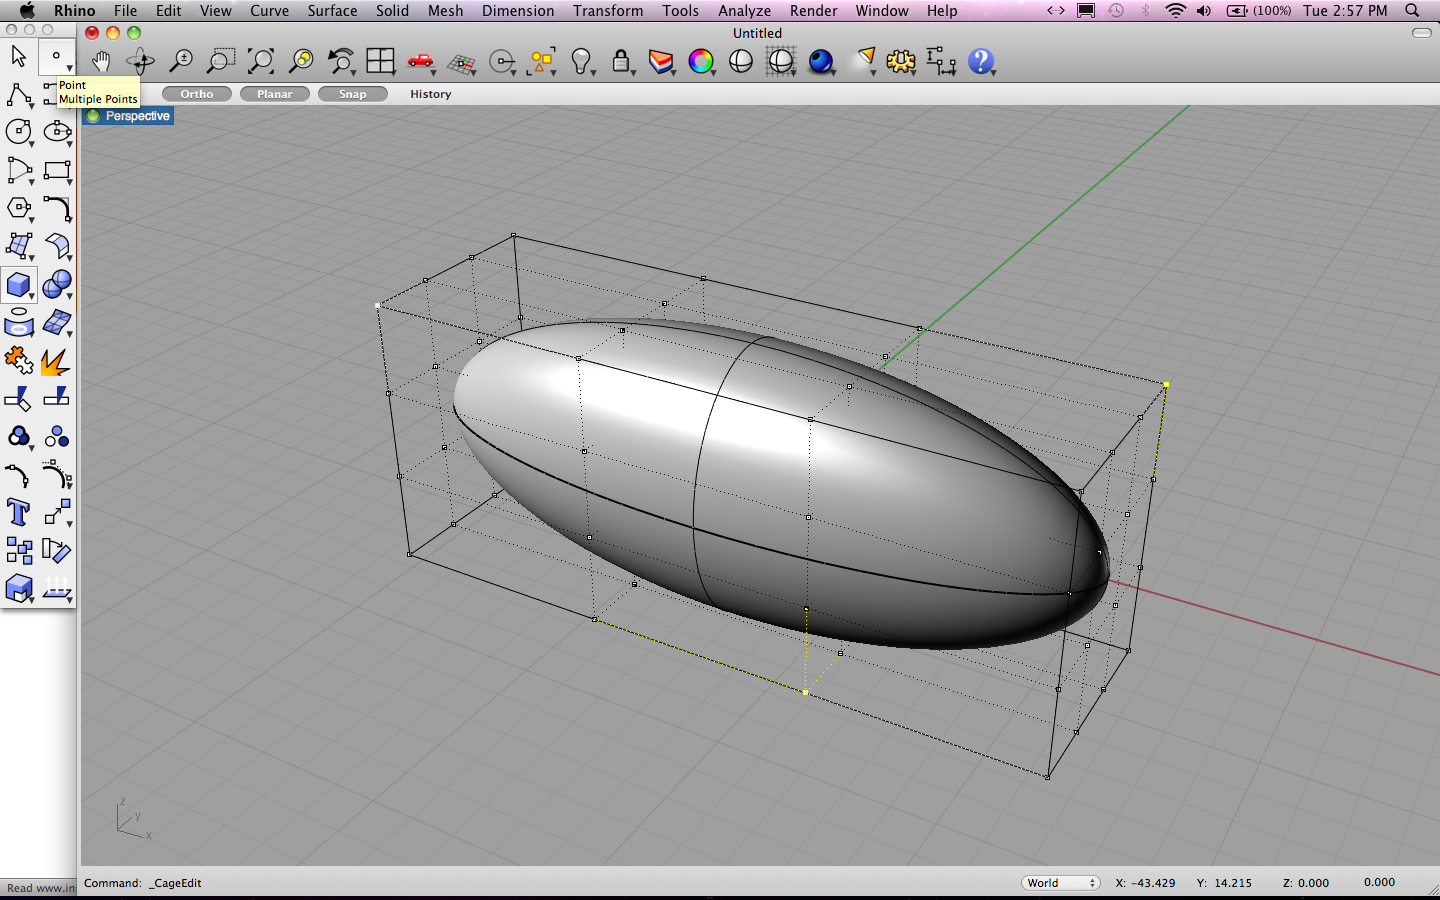The height and width of the screenshot is (900, 1440).
Task: Open the World coordinate system dropdown
Action: tap(1061, 883)
